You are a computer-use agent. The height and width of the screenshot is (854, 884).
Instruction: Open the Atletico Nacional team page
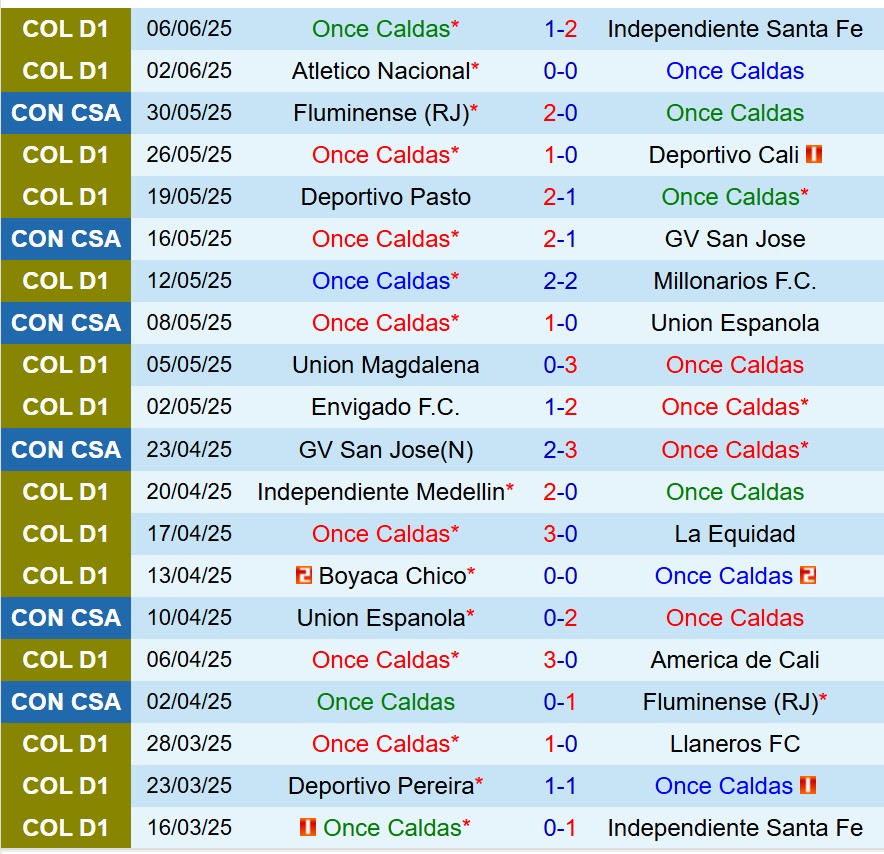click(381, 71)
